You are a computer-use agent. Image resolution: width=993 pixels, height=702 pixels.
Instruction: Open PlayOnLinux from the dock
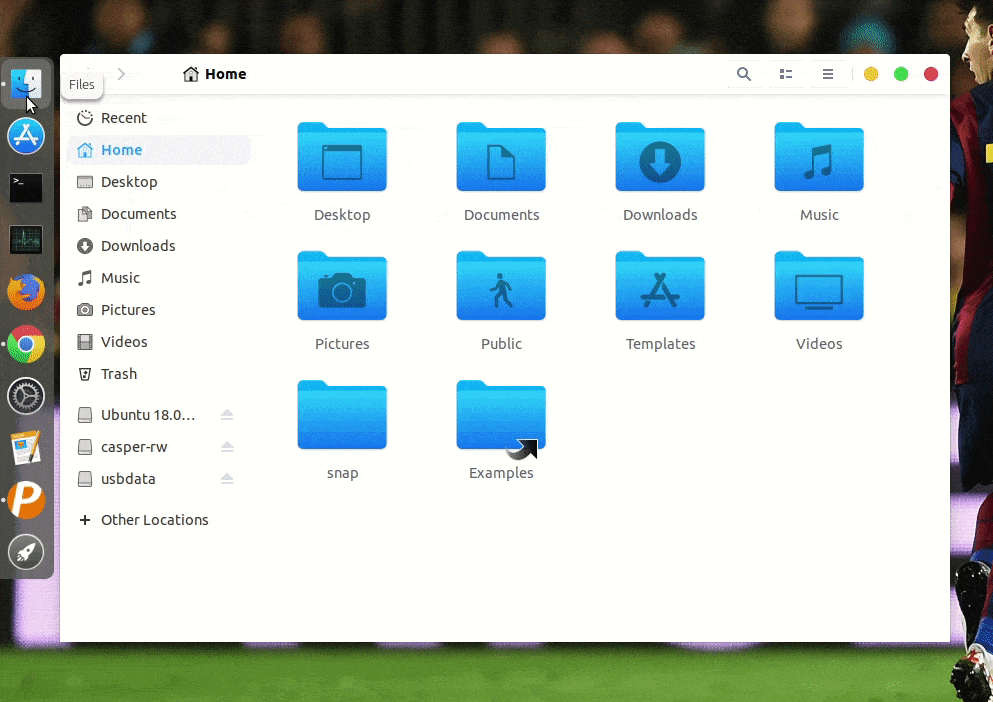tap(25, 500)
